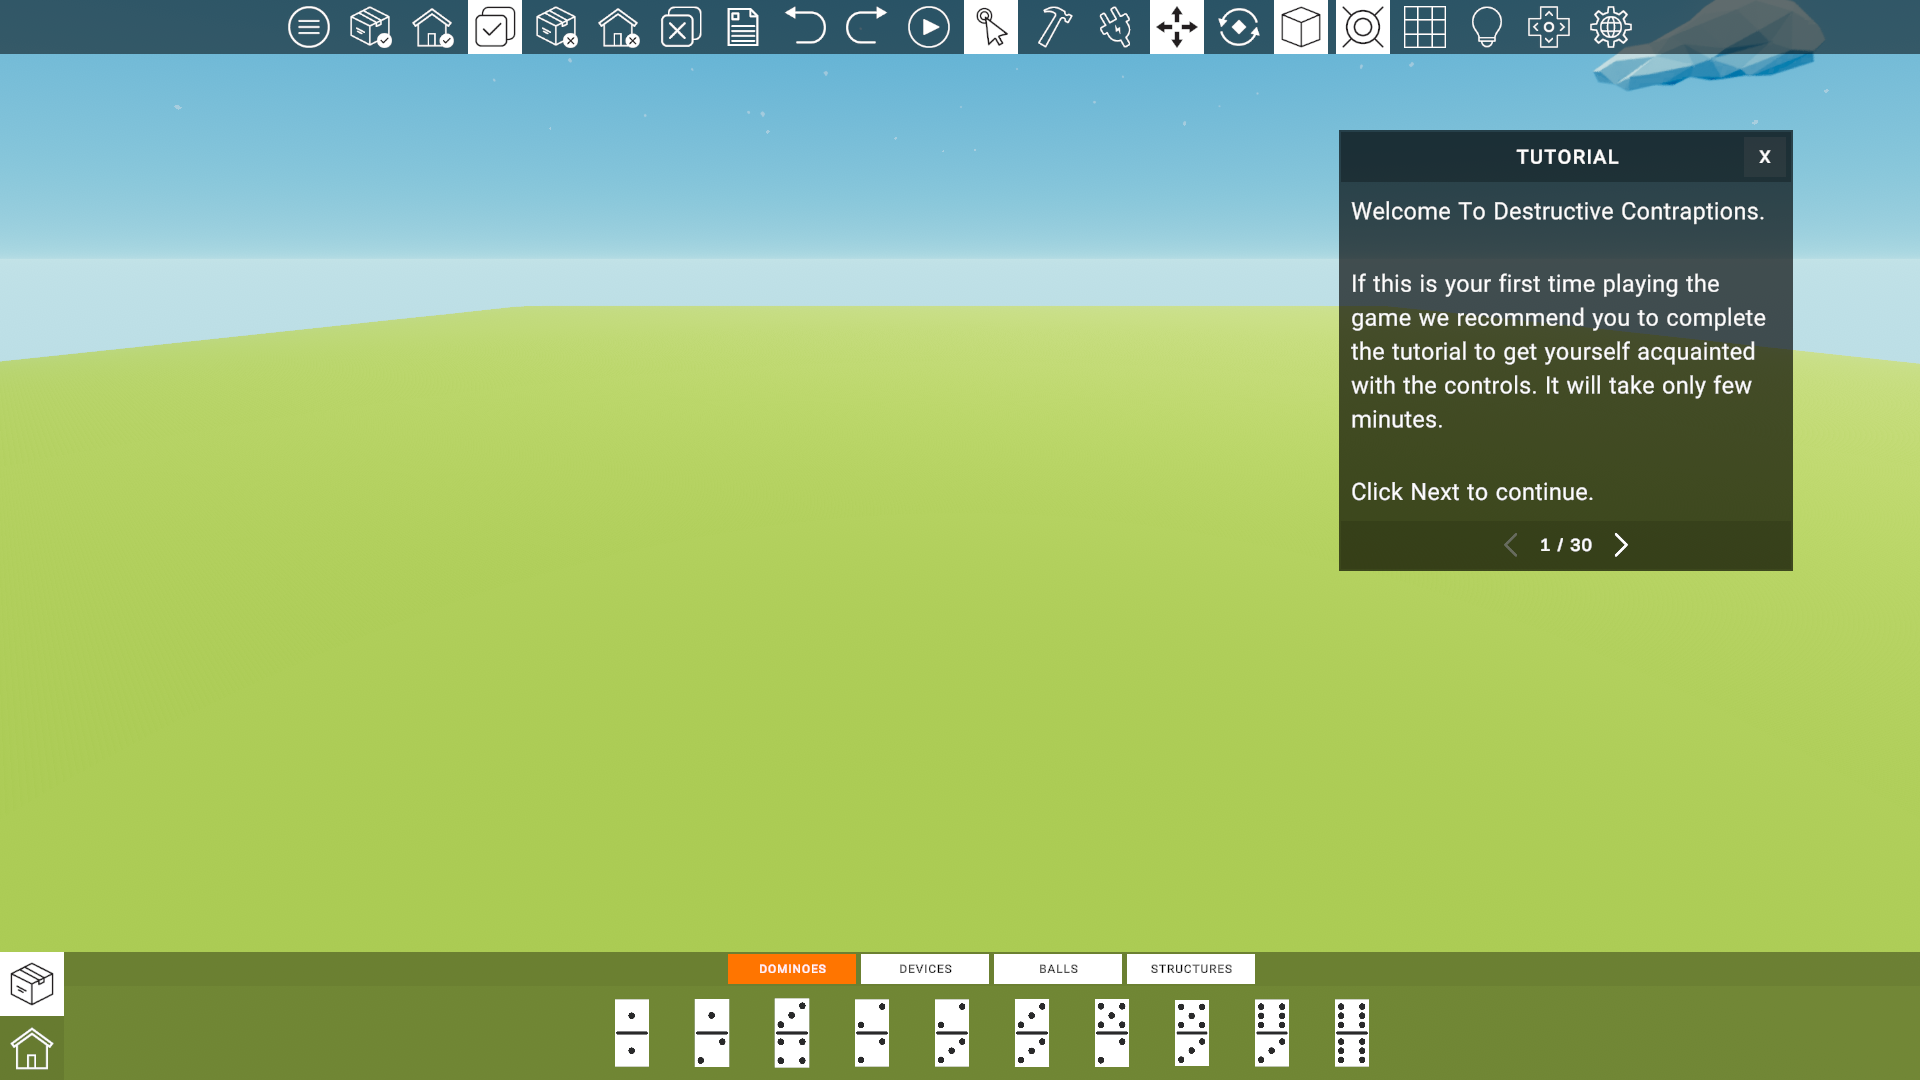Viewport: 1920px width, 1080px height.
Task: Switch to the Structures tab
Action: (x=1190, y=969)
